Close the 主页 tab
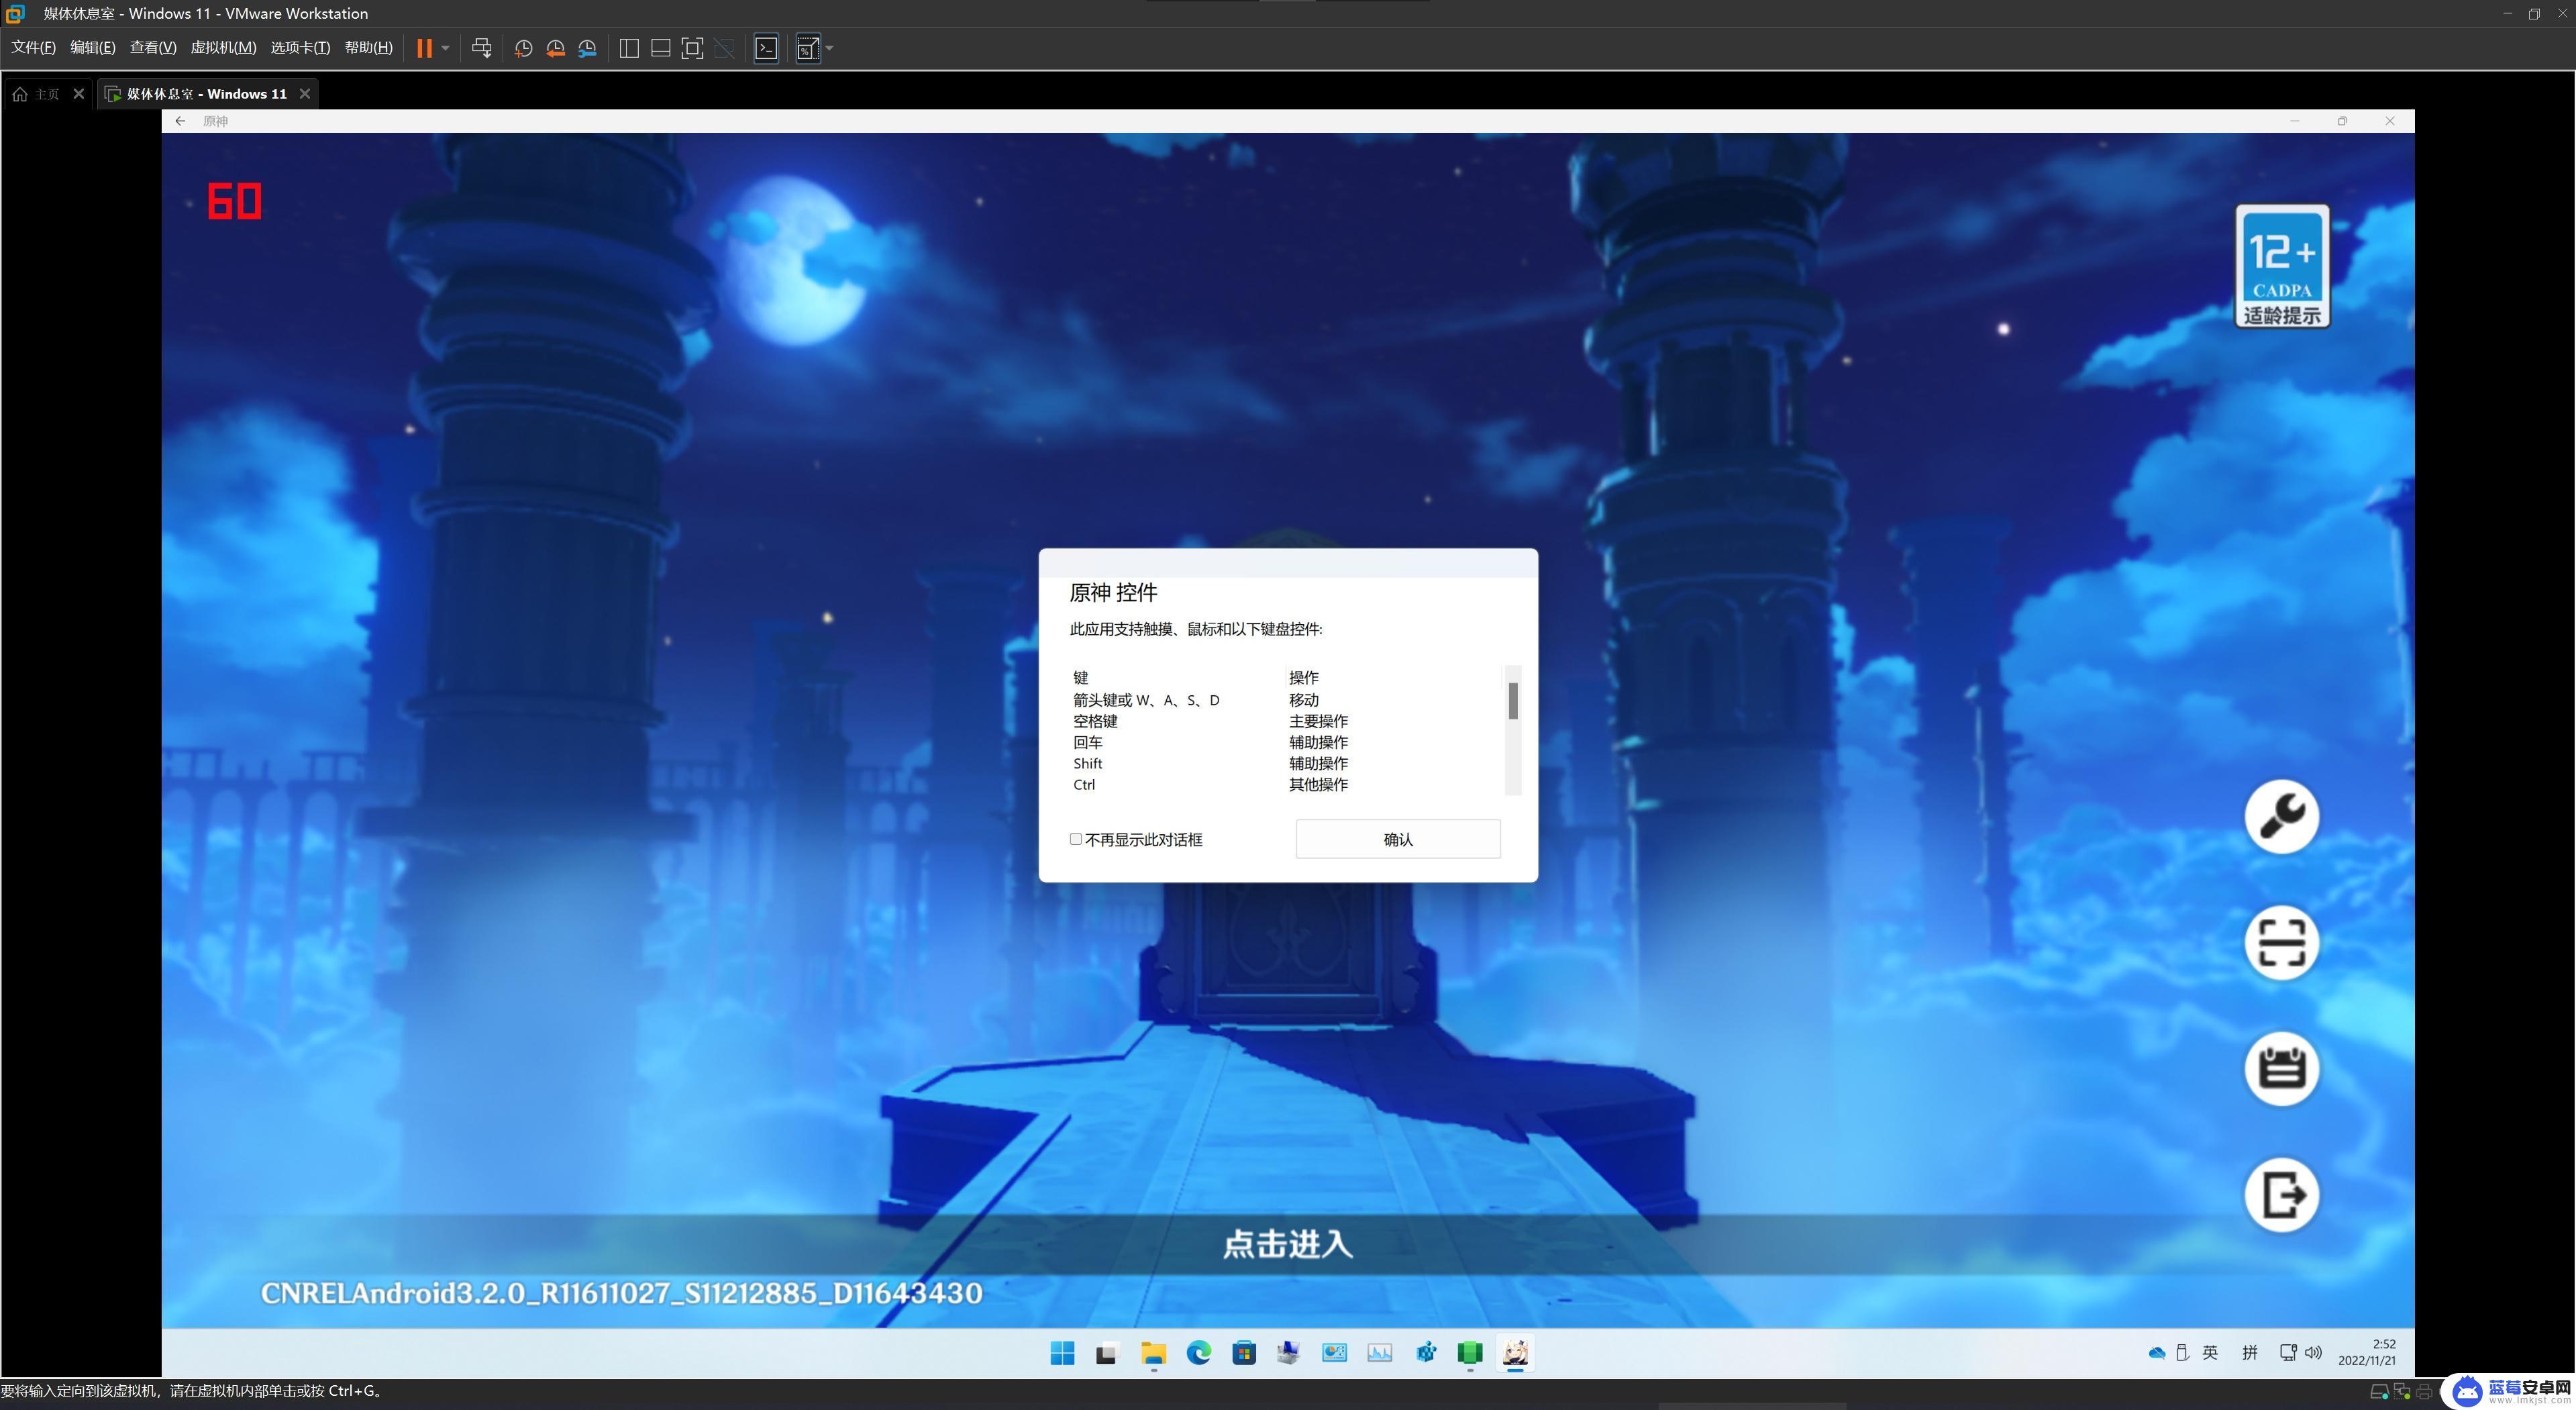The image size is (2576, 1410). point(79,94)
